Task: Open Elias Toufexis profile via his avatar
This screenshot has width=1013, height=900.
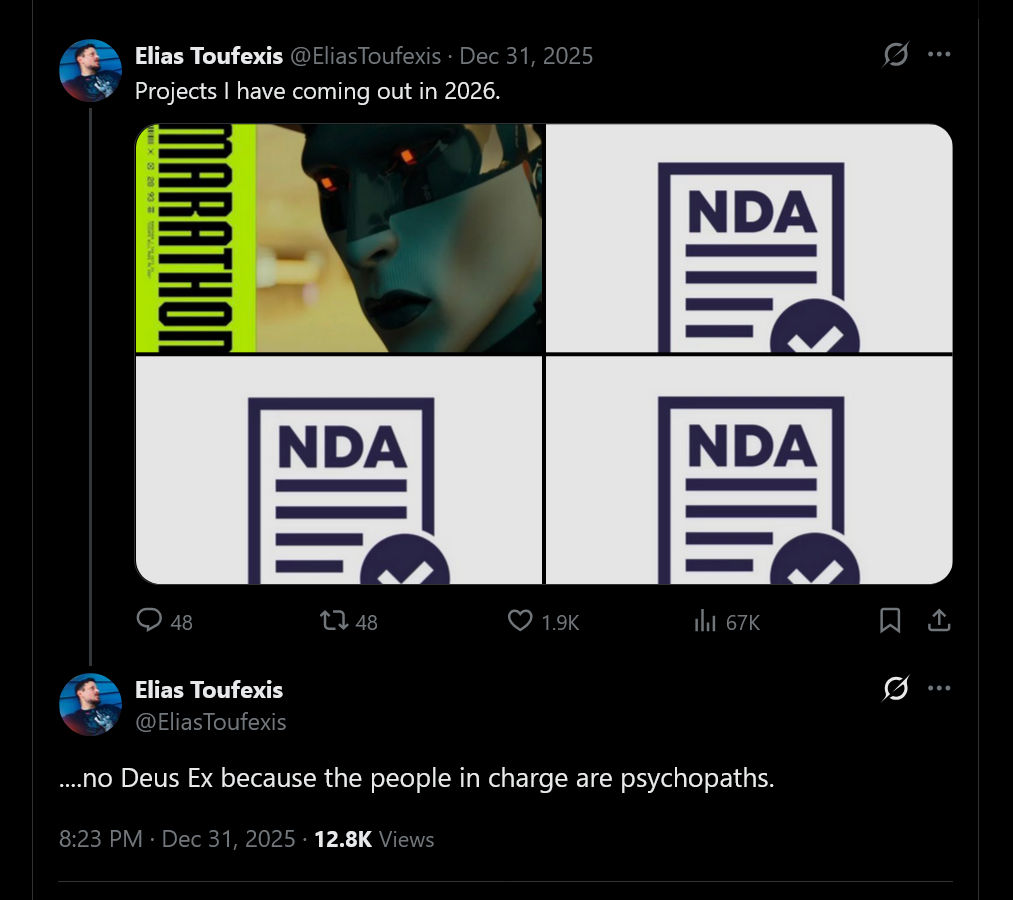Action: point(90,70)
